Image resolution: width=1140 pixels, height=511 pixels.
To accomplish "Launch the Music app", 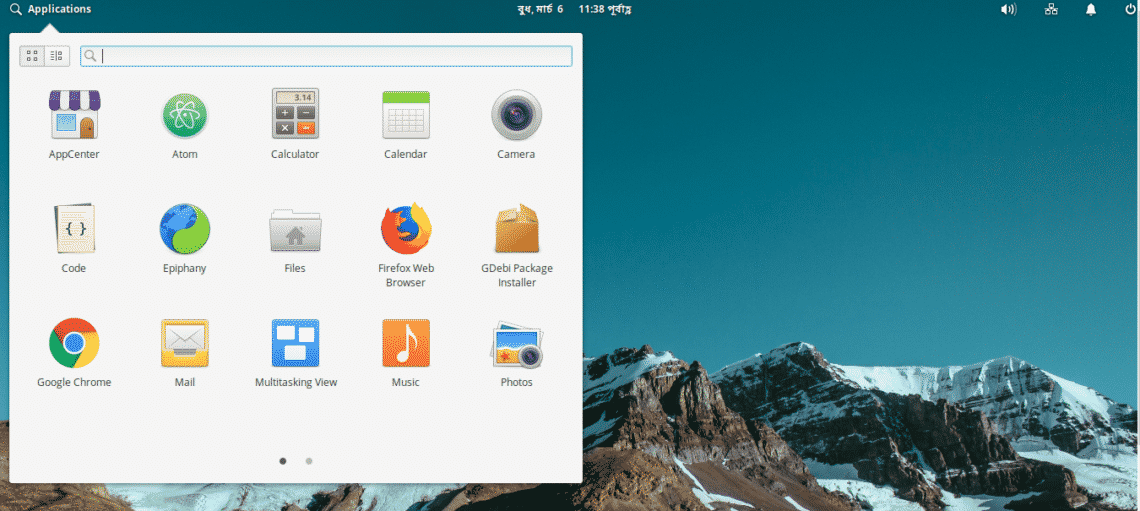I will (x=406, y=343).
